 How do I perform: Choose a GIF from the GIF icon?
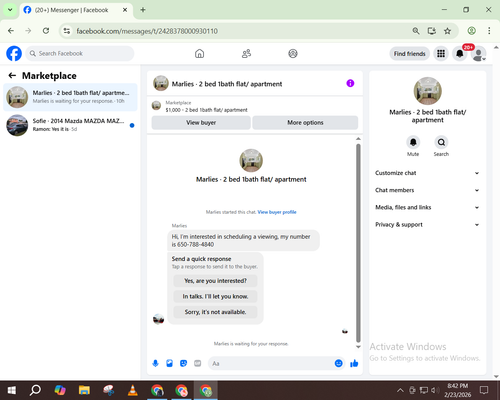tap(198, 363)
